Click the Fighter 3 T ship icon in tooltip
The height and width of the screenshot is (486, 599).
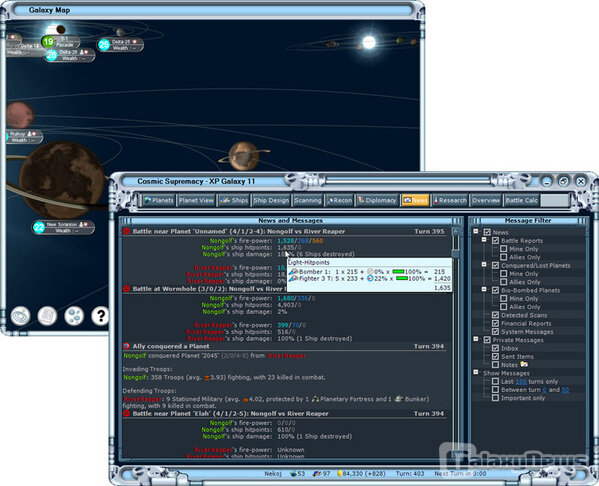[x=293, y=279]
